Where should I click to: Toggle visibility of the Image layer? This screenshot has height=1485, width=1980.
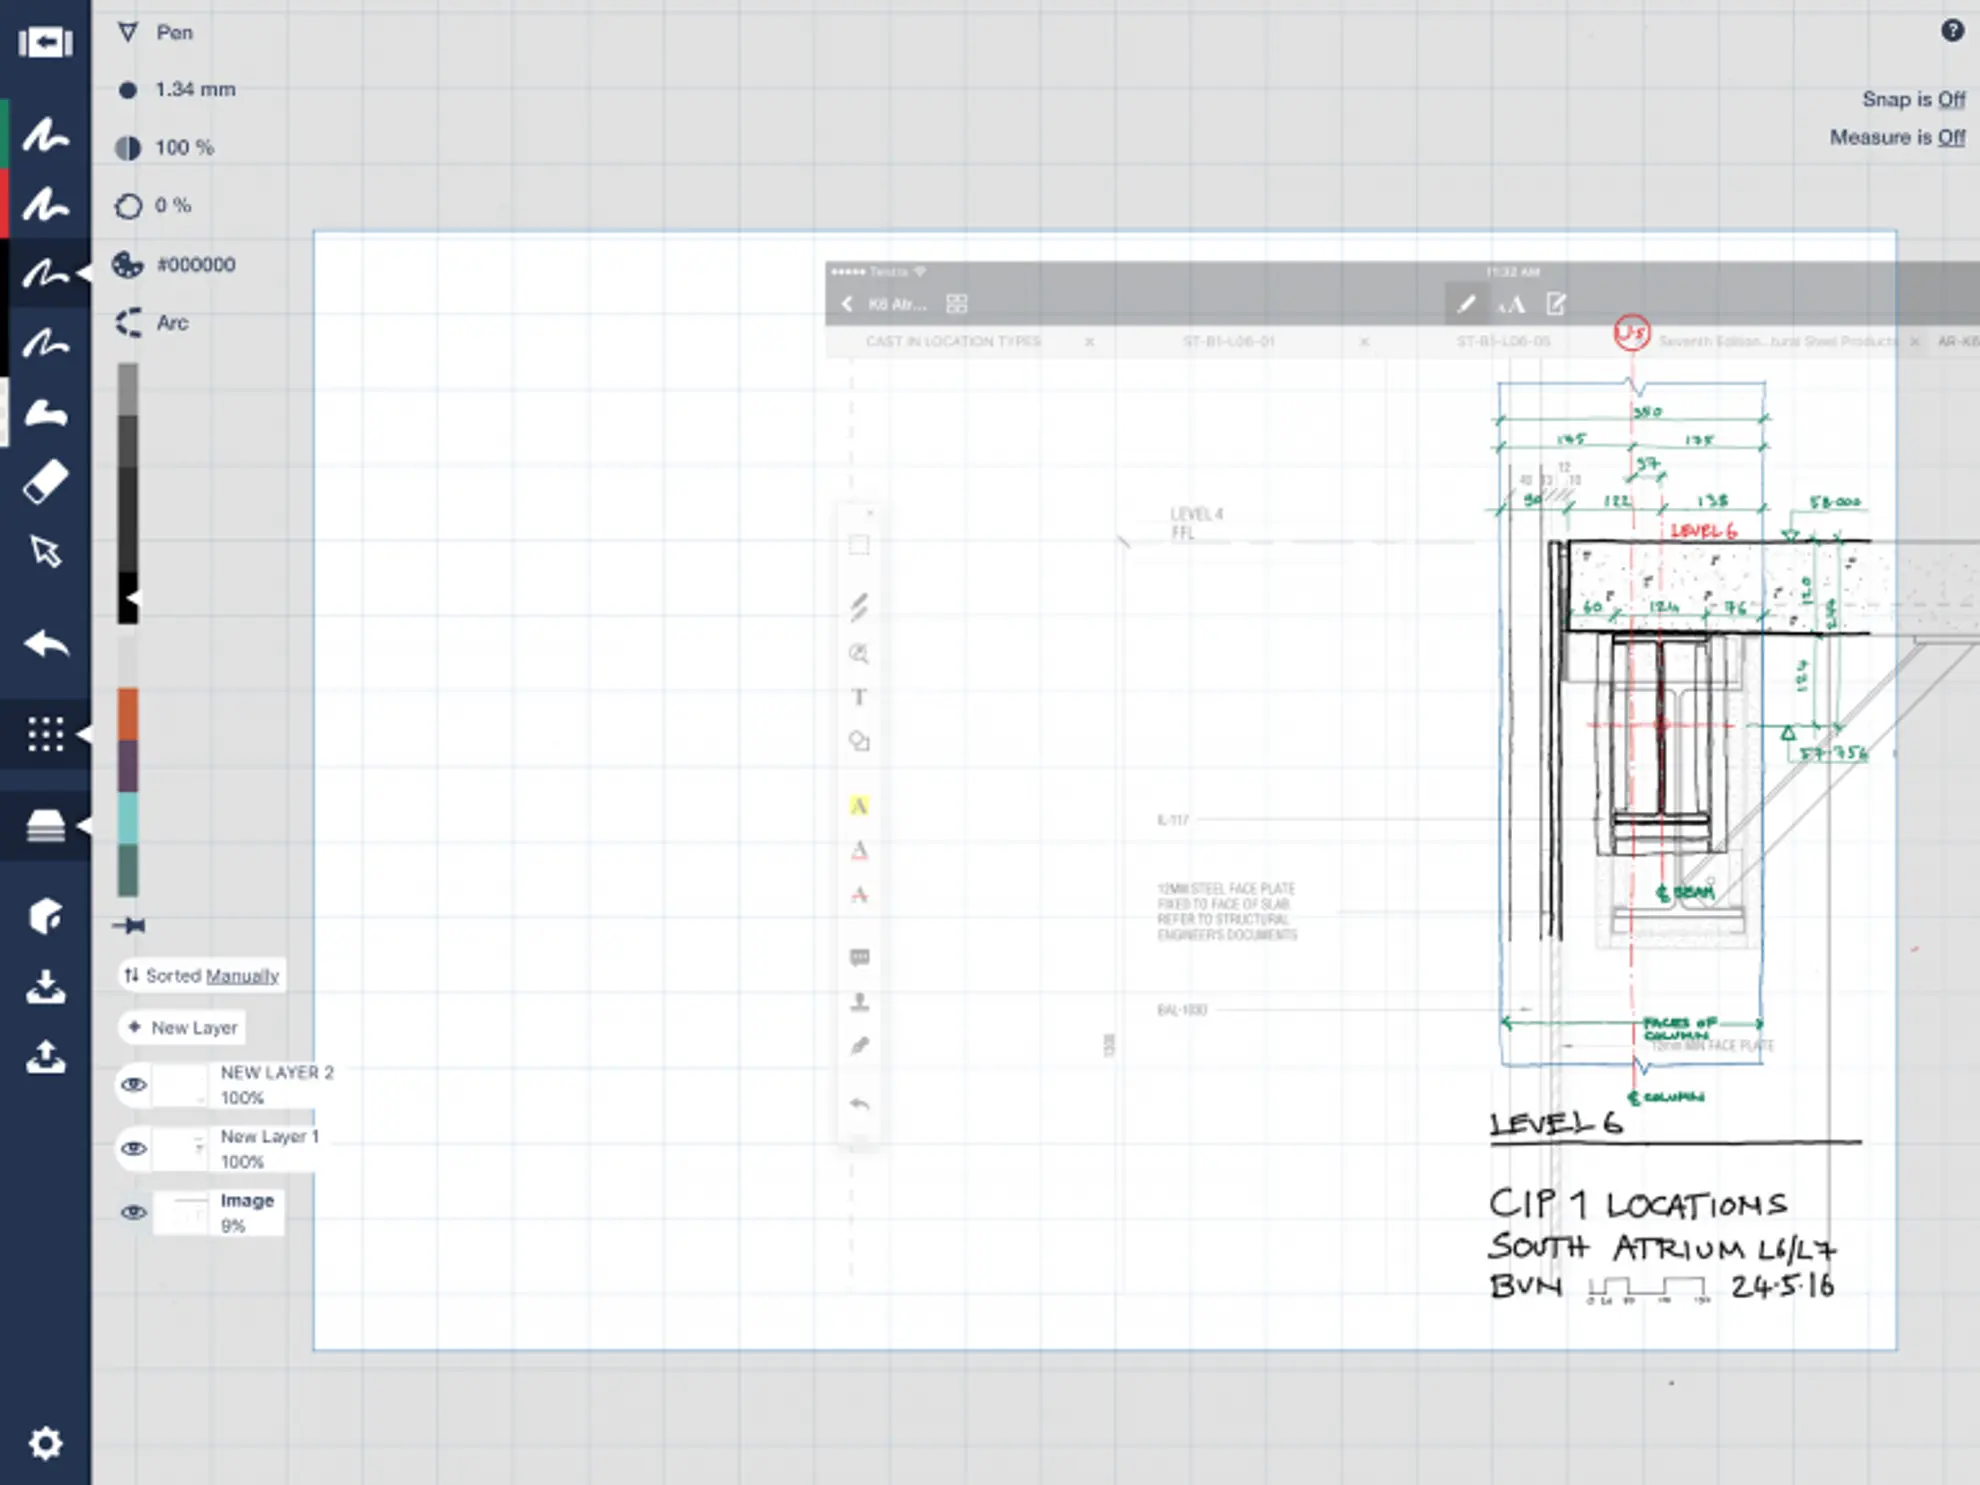134,1213
